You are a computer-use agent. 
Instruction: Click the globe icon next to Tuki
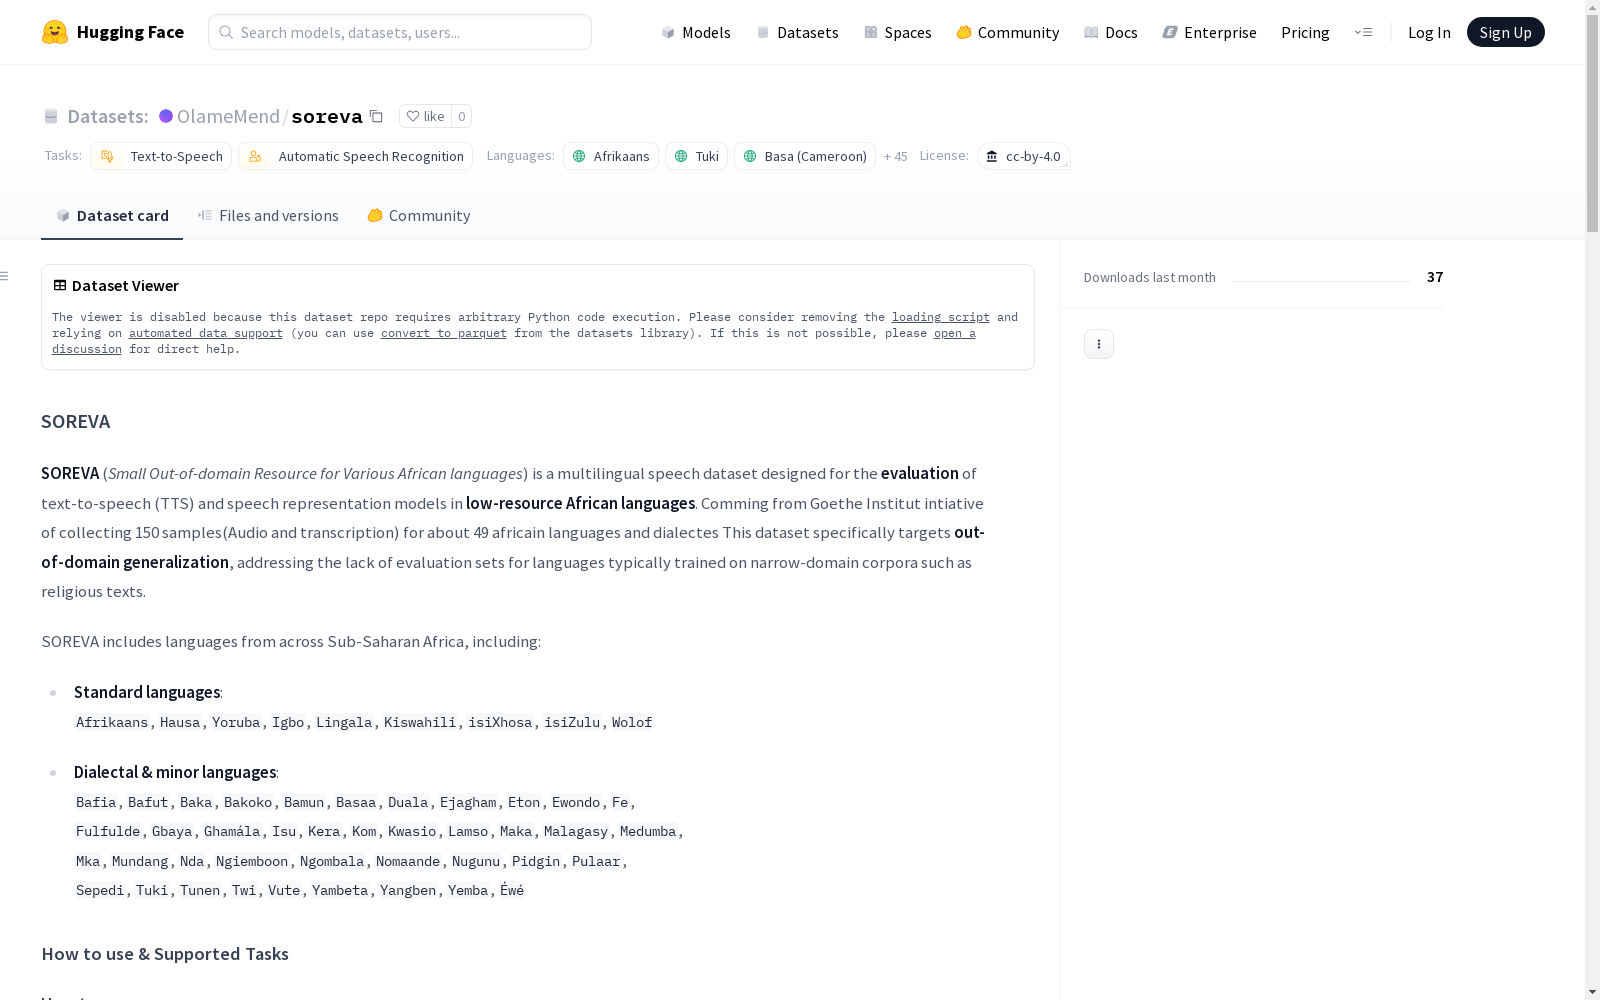pos(681,156)
